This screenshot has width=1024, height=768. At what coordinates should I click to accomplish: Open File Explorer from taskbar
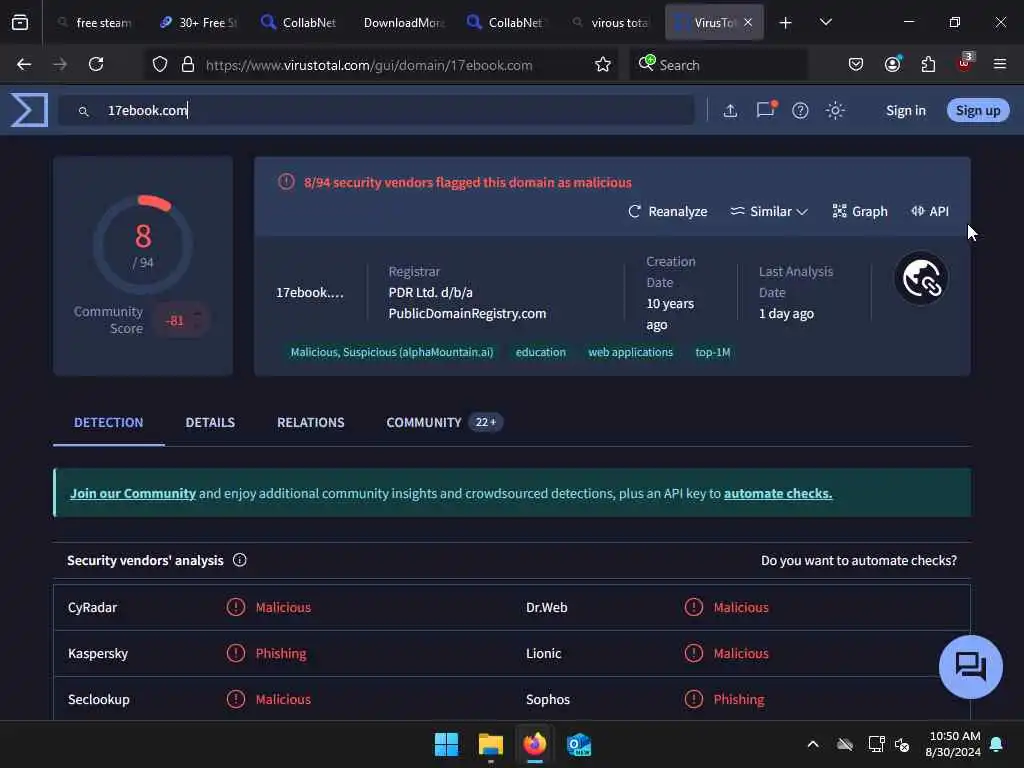tap(490, 744)
